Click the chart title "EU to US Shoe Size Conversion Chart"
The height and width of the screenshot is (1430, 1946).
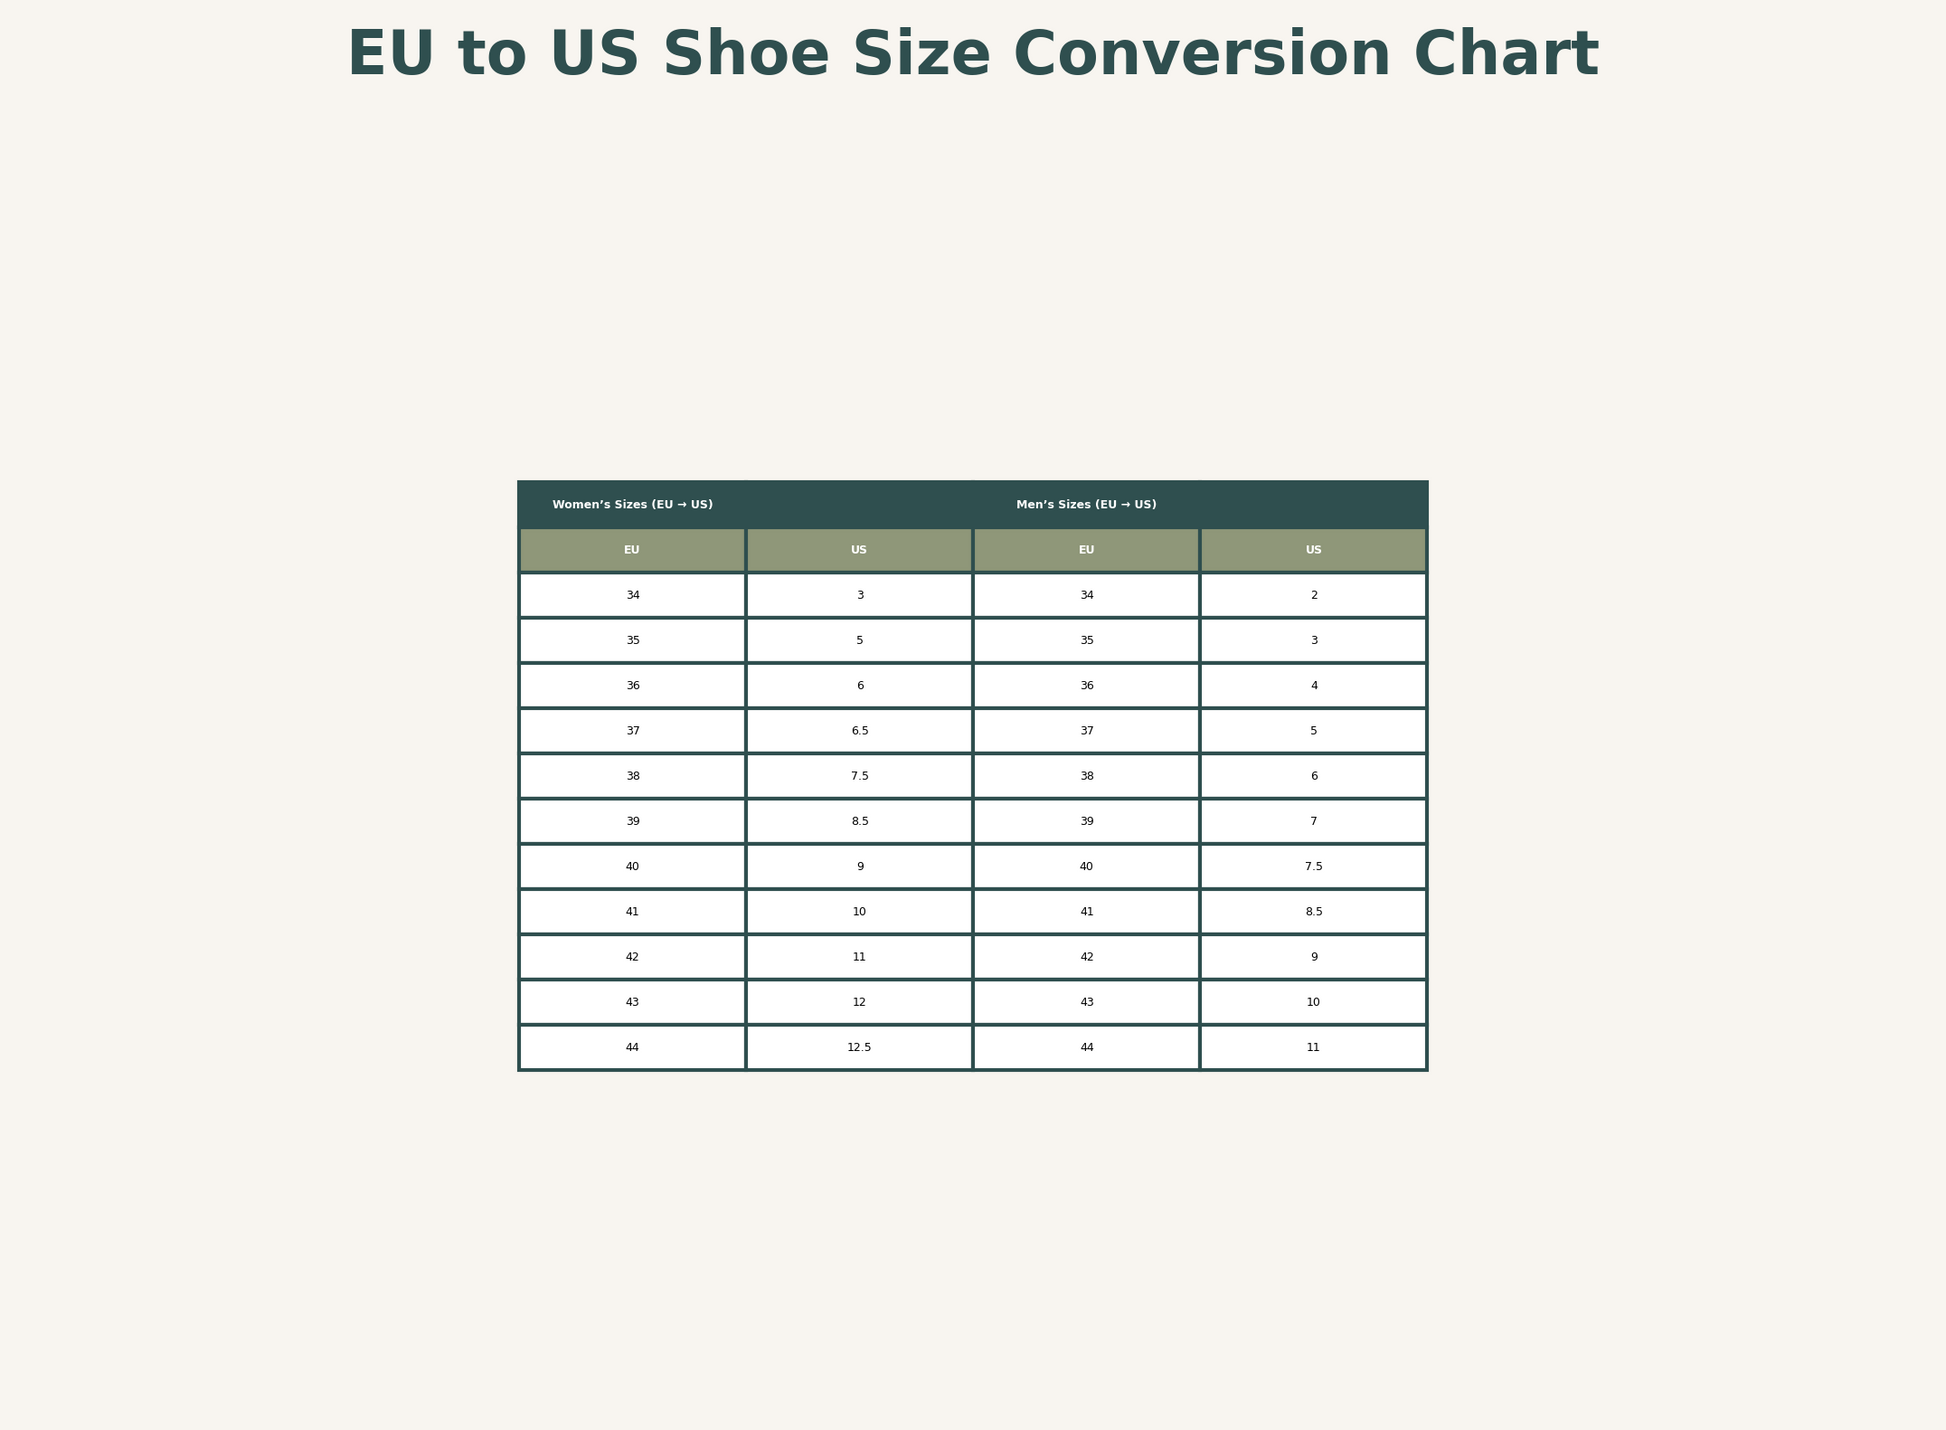(x=972, y=55)
